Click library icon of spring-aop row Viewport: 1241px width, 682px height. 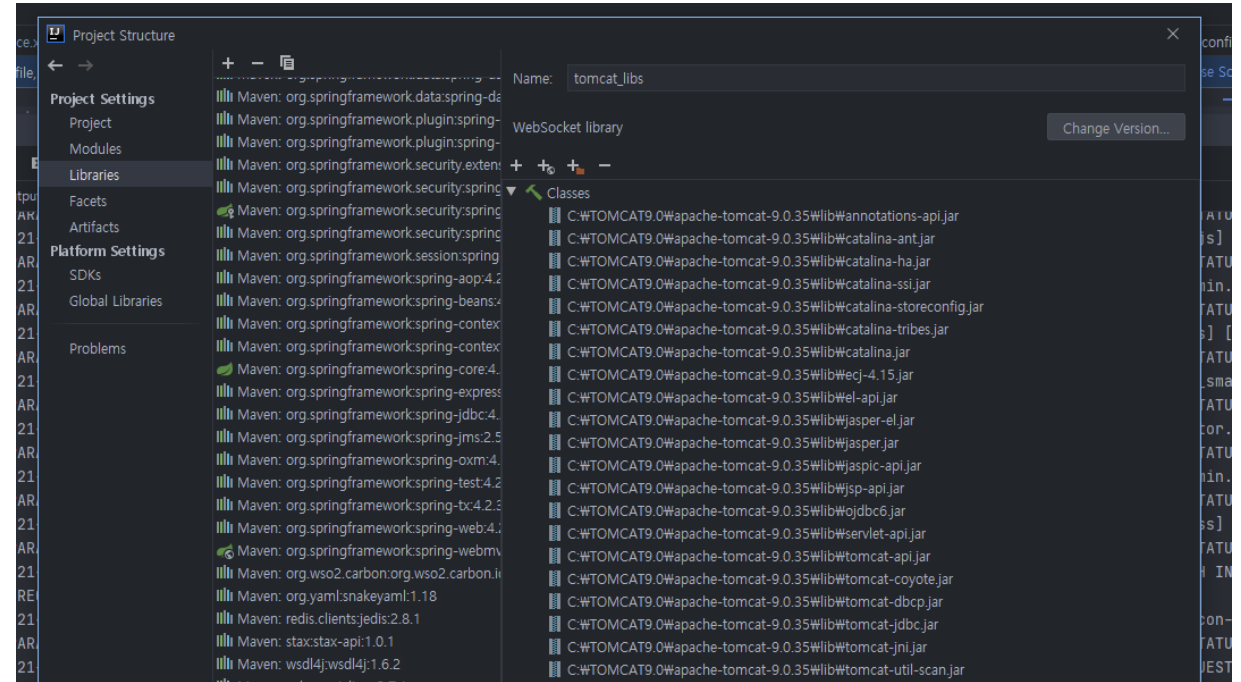pyautogui.click(x=225, y=278)
